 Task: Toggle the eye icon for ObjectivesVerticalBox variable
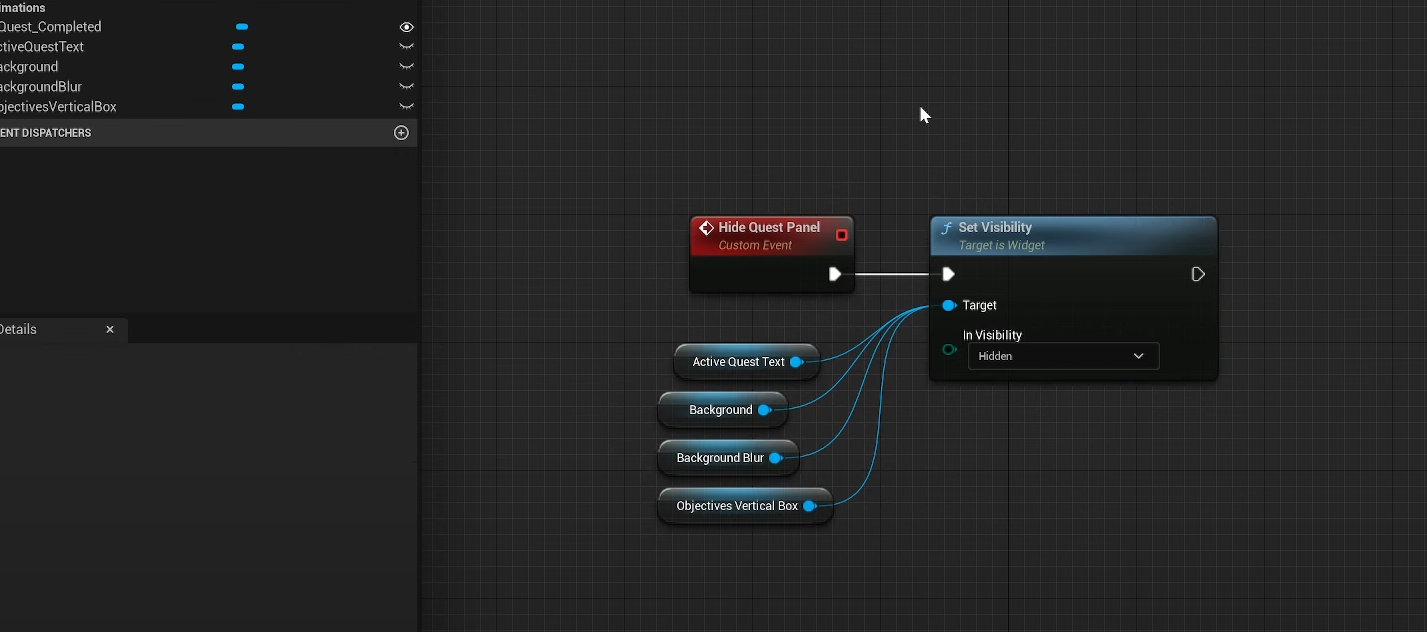pyautogui.click(x=406, y=107)
